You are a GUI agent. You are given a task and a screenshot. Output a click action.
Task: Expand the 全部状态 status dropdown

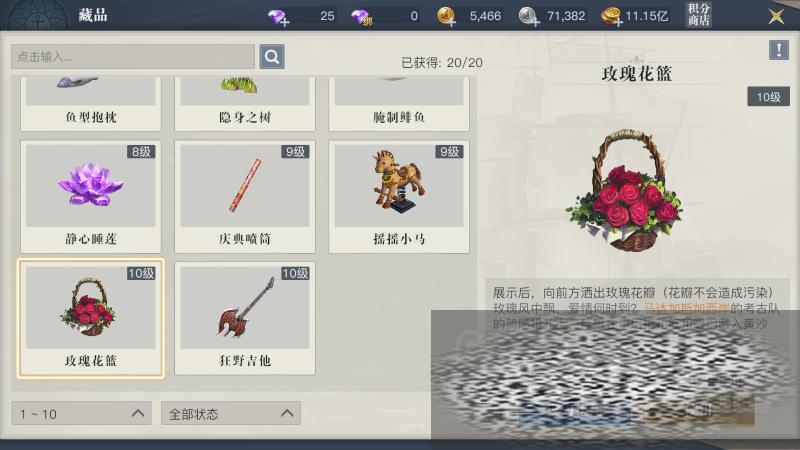tap(231, 413)
